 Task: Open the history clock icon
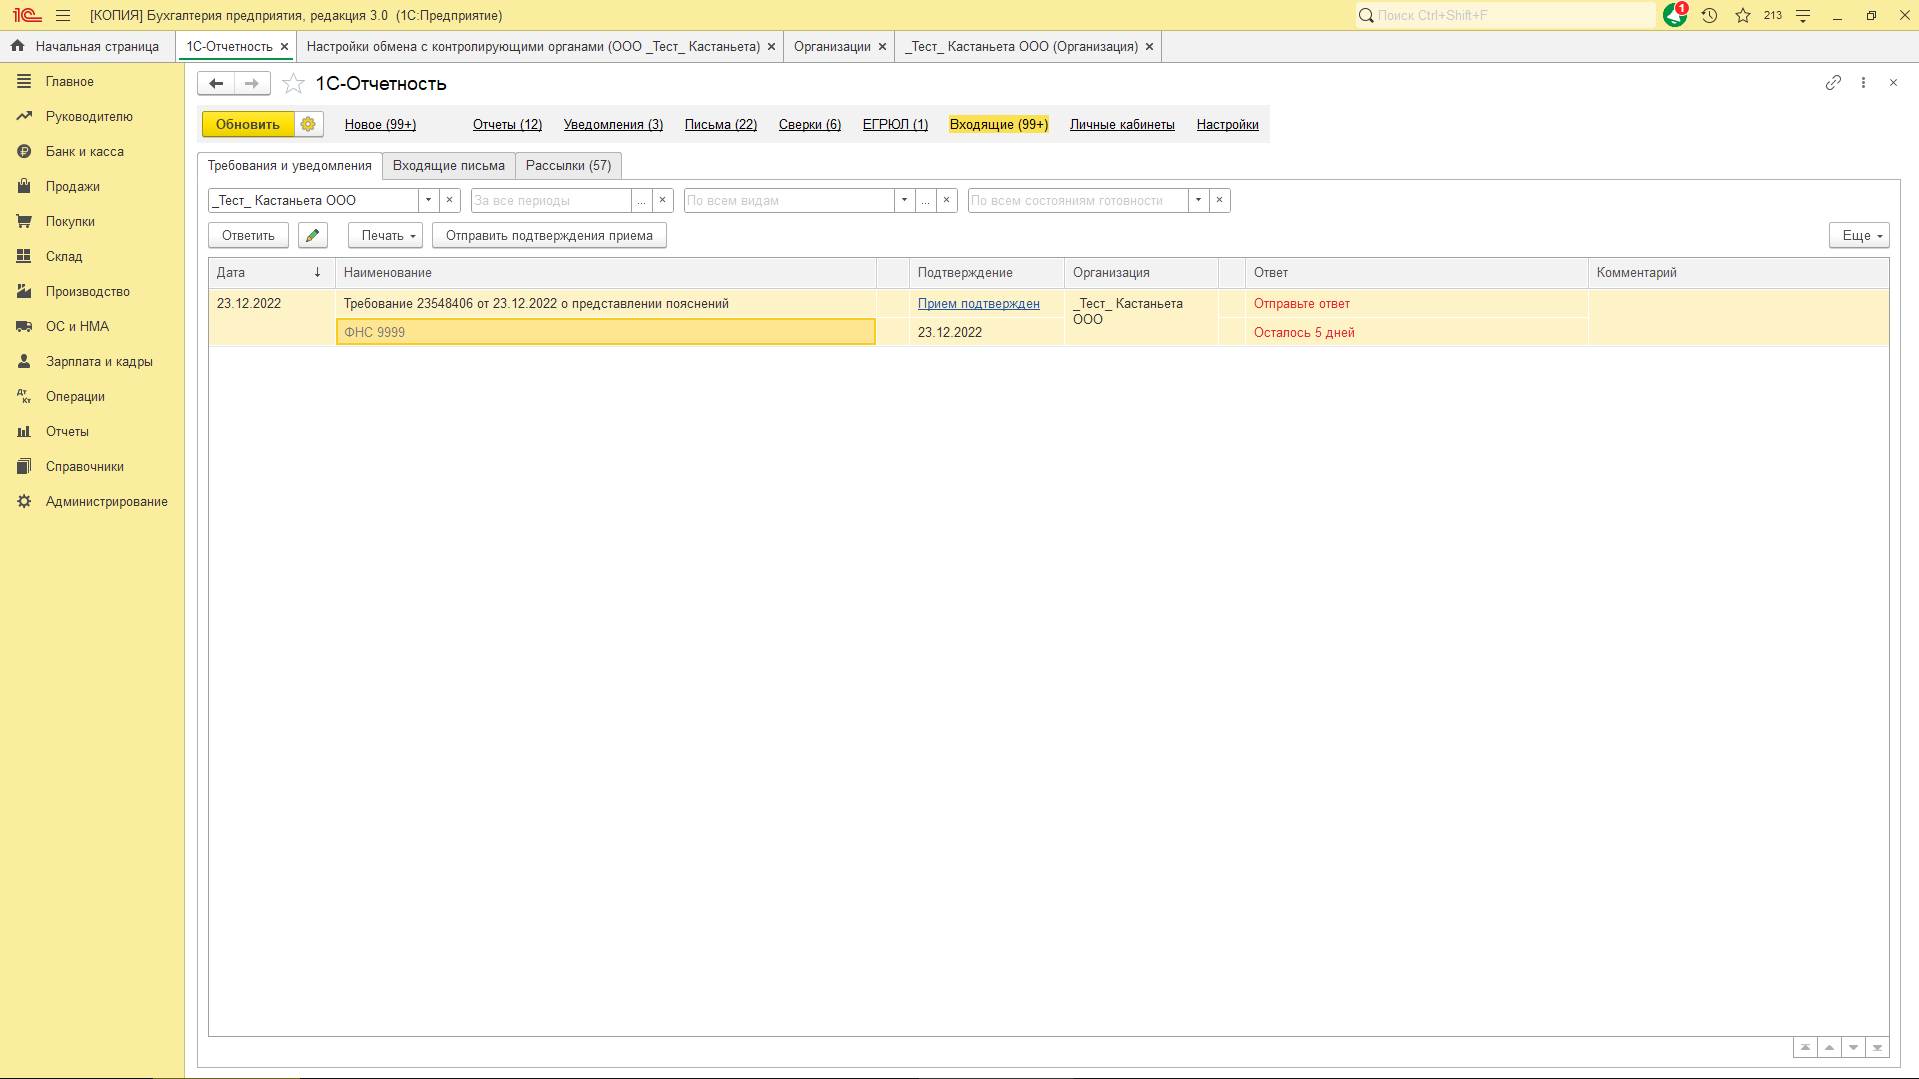coord(1710,15)
